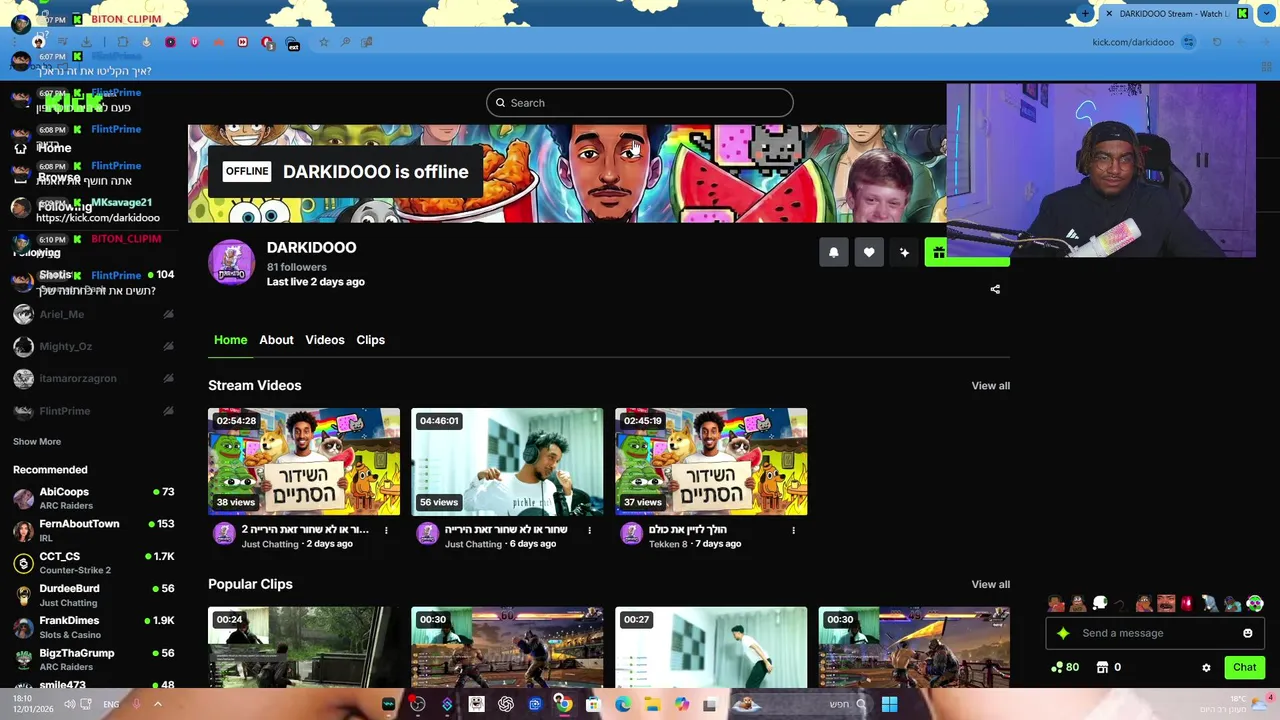Follow the channel with the heart icon

[x=869, y=253]
